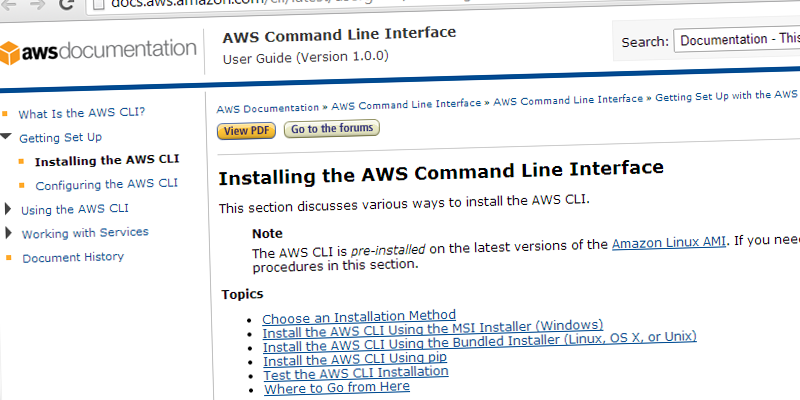Expand the Using the AWS CLI section
The width and height of the screenshot is (800, 400).
(8, 209)
